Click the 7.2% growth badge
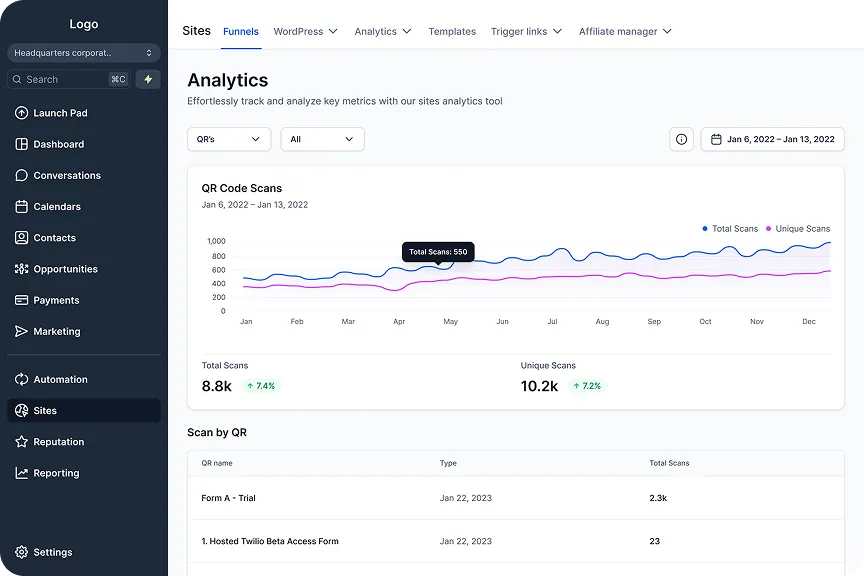Image resolution: width=864 pixels, height=576 pixels. [587, 386]
